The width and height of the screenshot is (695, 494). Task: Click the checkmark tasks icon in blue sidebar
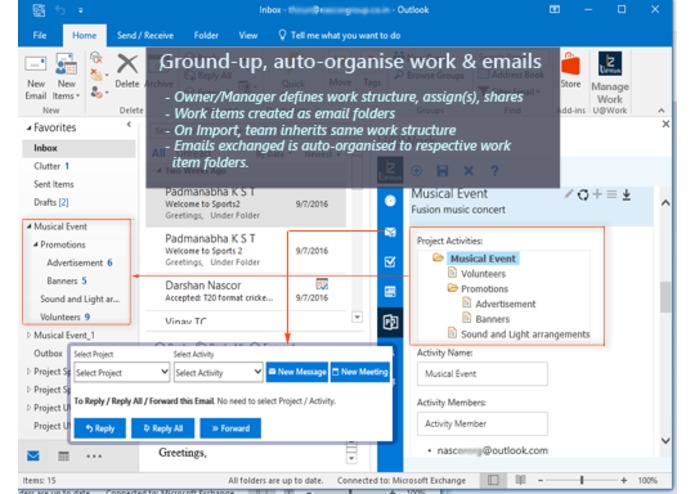390,262
